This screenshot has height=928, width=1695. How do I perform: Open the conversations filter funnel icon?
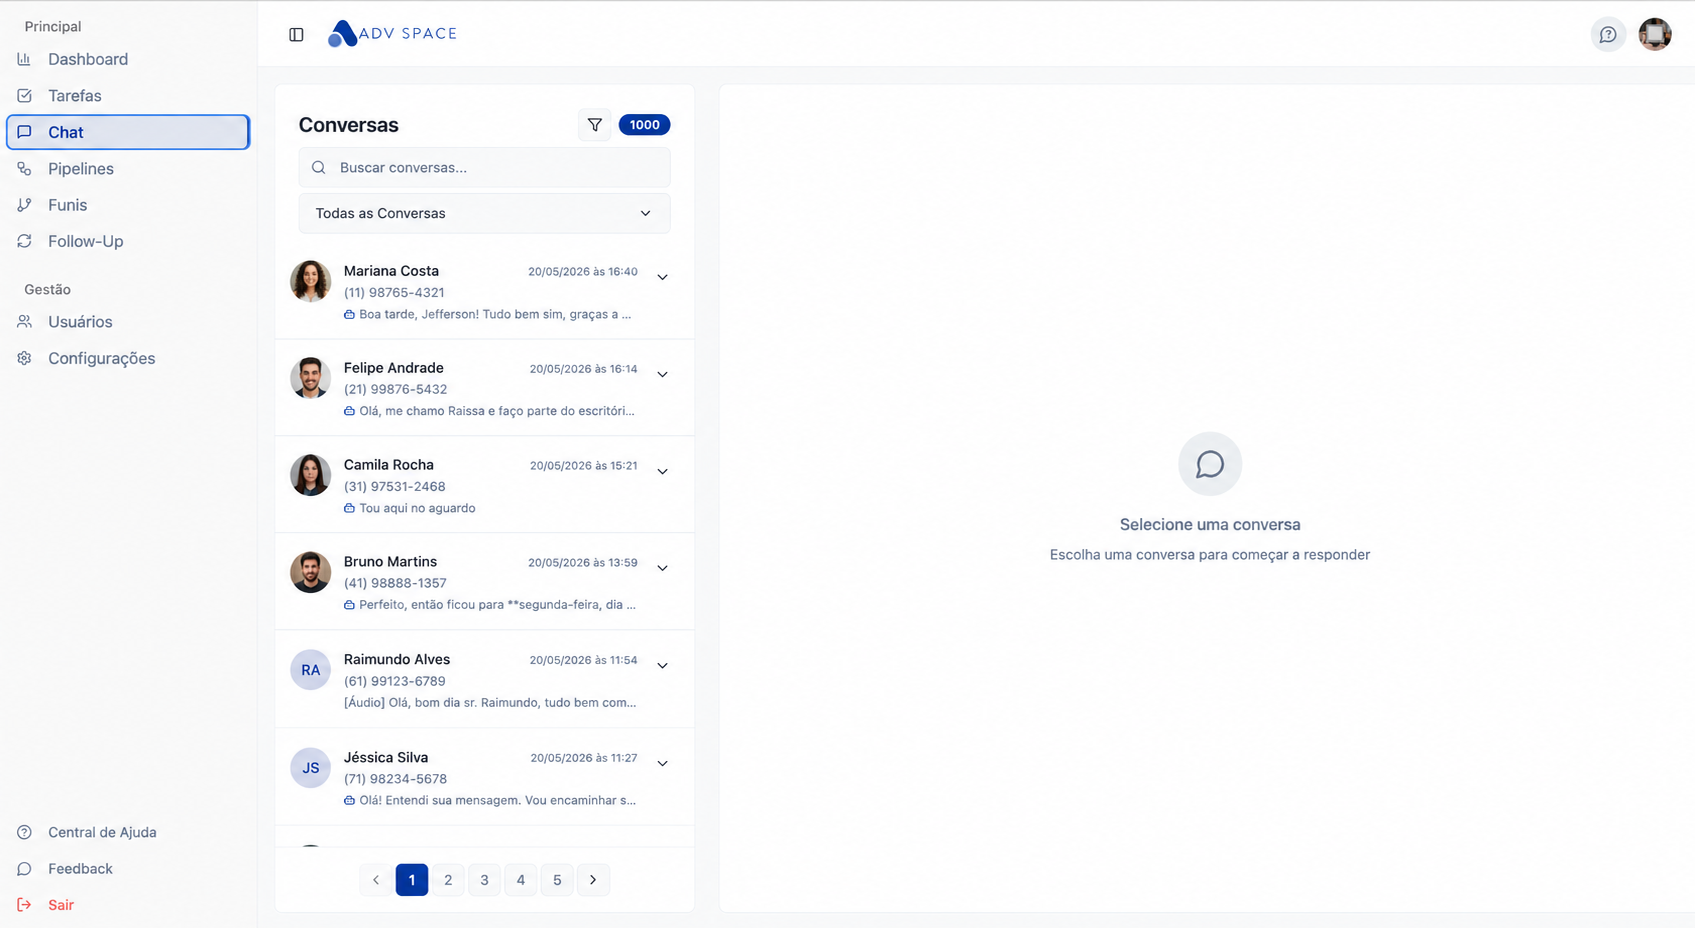[x=595, y=125]
